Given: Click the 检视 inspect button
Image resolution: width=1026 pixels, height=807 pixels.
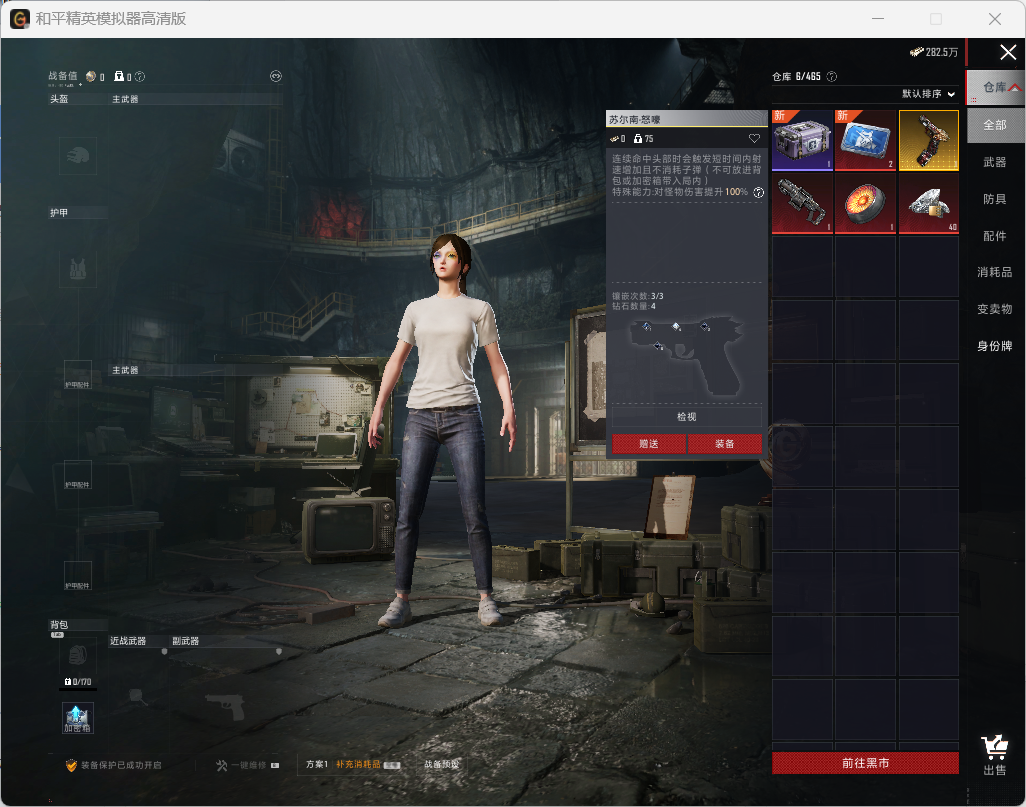Looking at the screenshot, I should coord(686,417).
